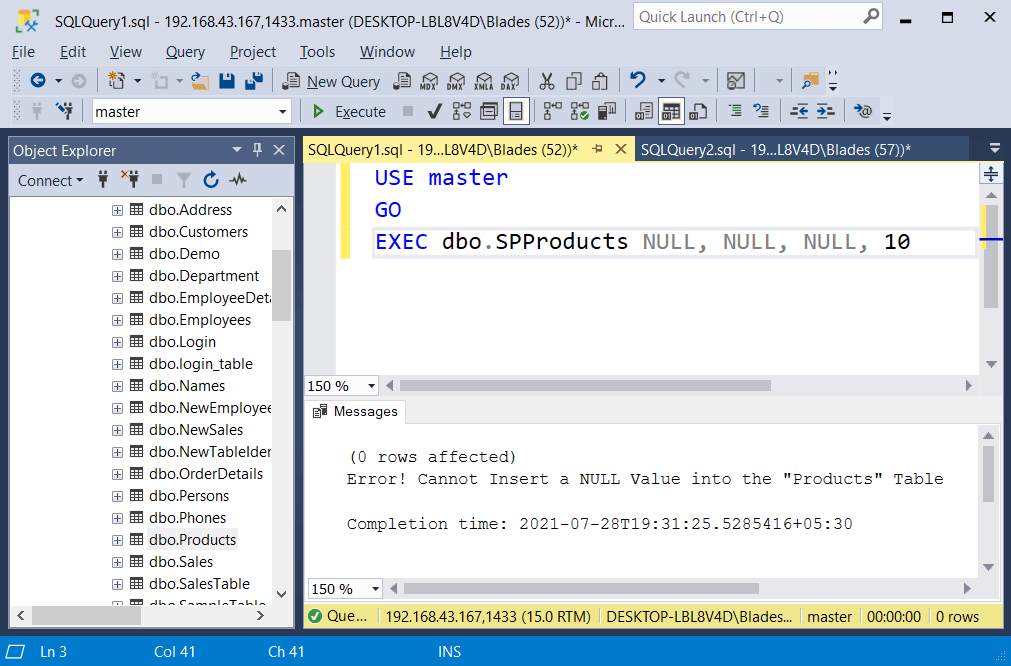The height and width of the screenshot is (666, 1011).
Task: Parse the query with the checkmark icon
Action: point(434,111)
